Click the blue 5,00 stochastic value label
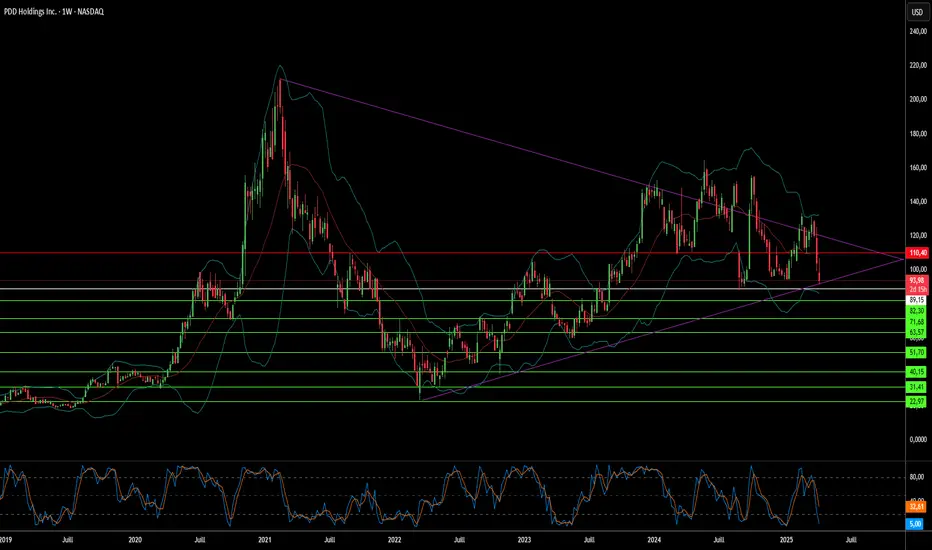The image size is (932, 550). (915, 522)
